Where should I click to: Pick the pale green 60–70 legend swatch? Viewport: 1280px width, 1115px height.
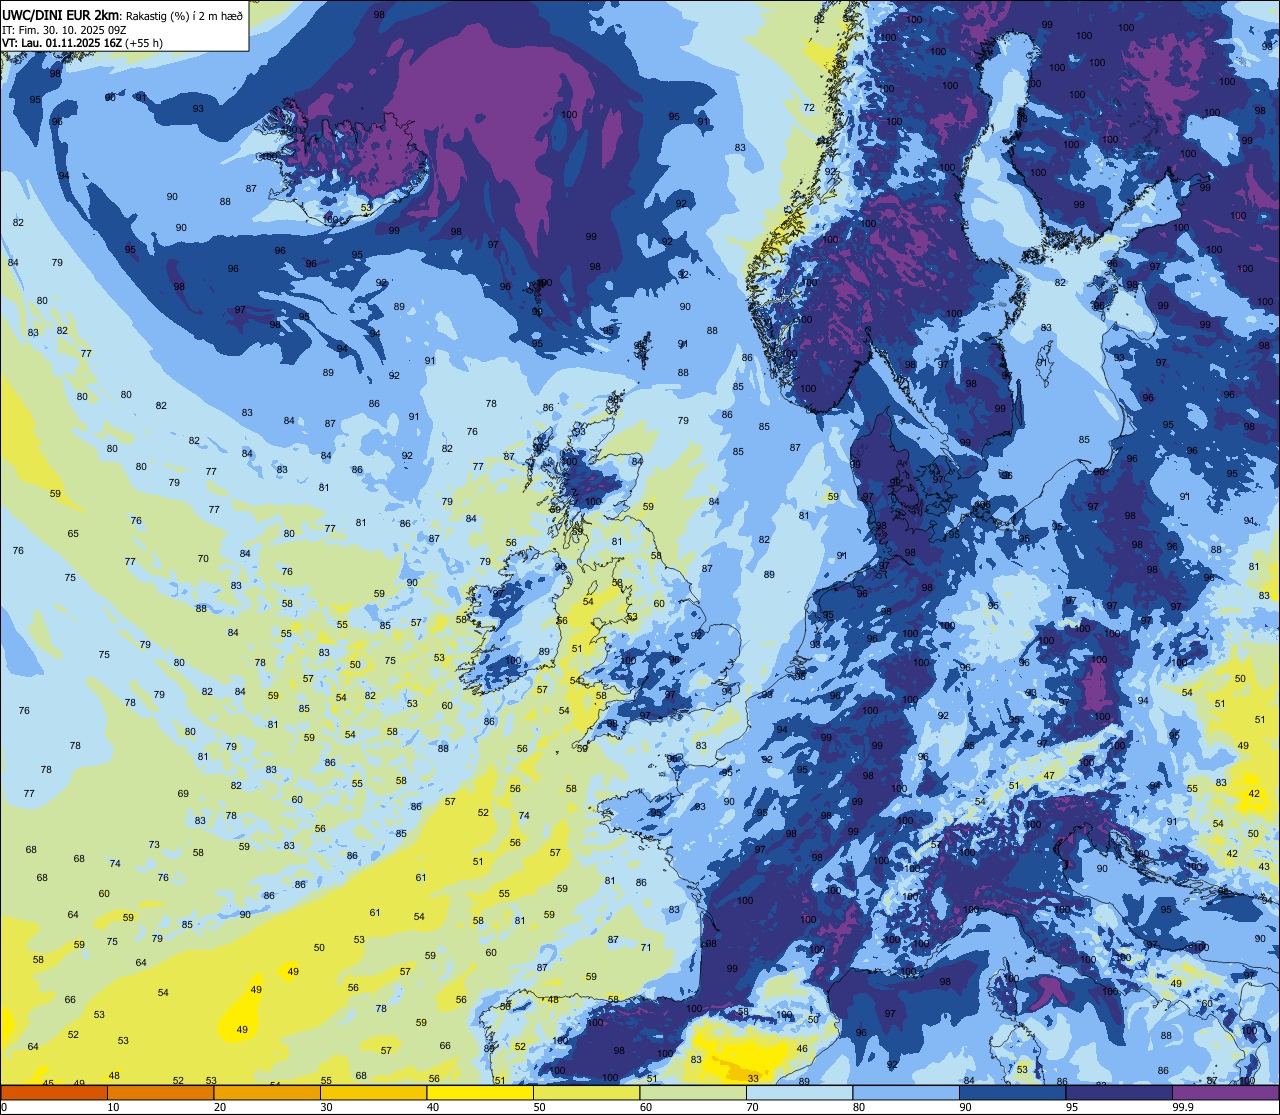pos(693,1093)
